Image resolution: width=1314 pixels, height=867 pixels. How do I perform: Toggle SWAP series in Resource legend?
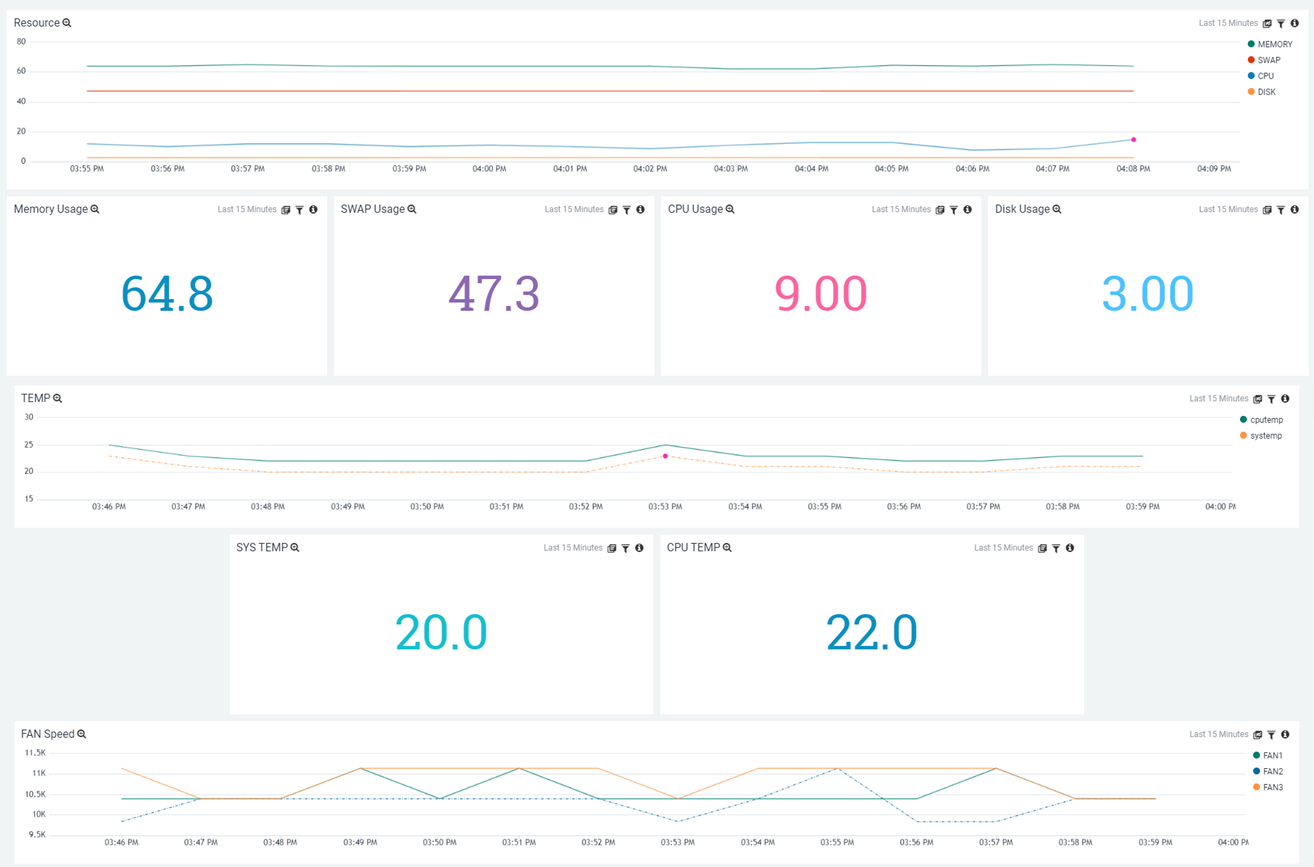click(1264, 60)
